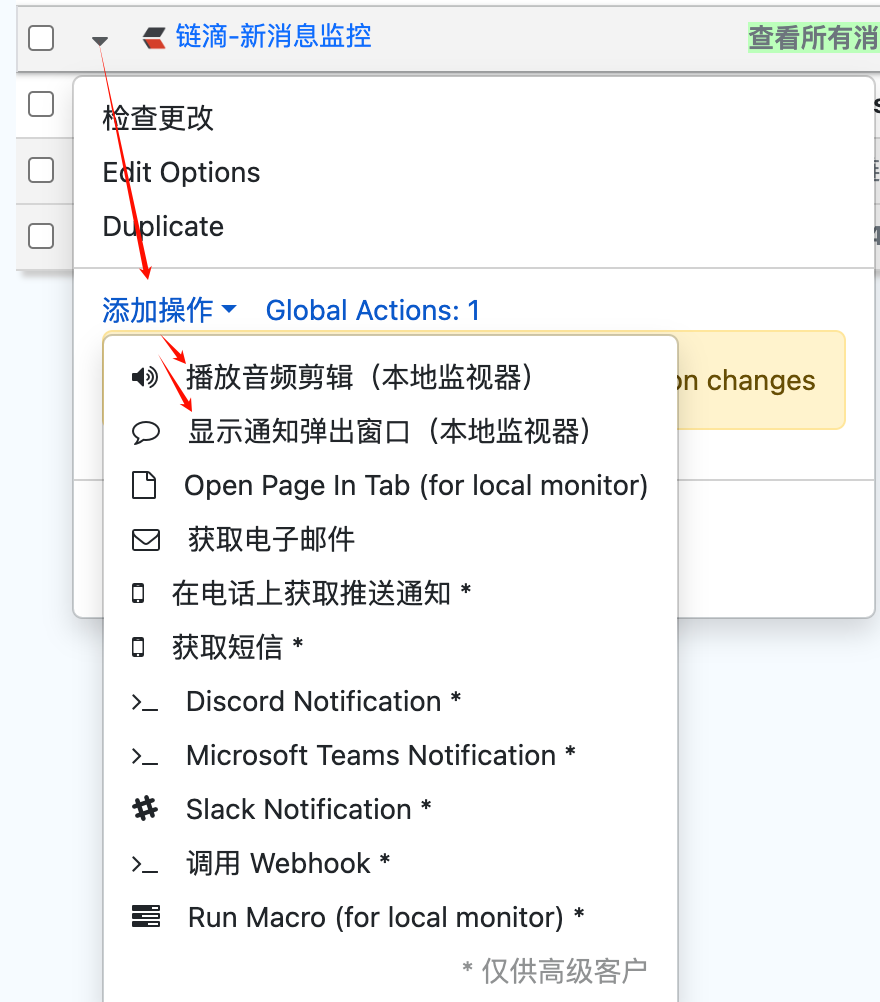Choose 检查更改 from the menu
Viewport: 880px width, 1002px height.
[158, 118]
